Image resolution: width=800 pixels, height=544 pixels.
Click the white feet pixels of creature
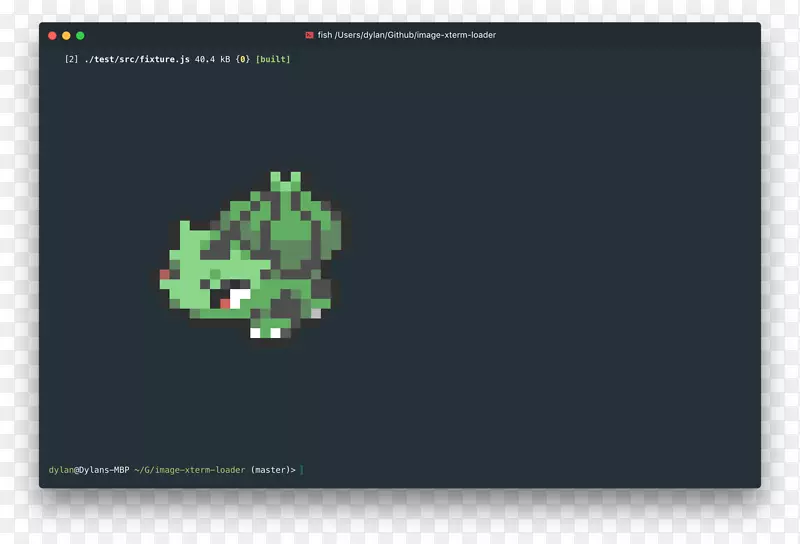(266, 333)
